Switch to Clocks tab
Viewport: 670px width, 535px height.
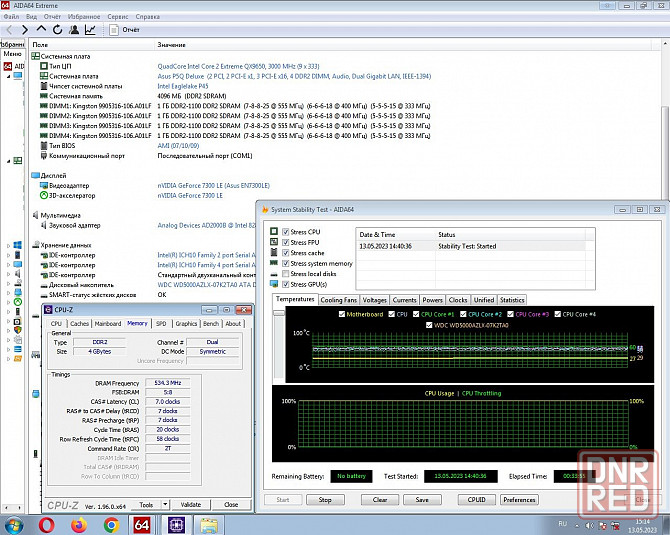click(458, 300)
